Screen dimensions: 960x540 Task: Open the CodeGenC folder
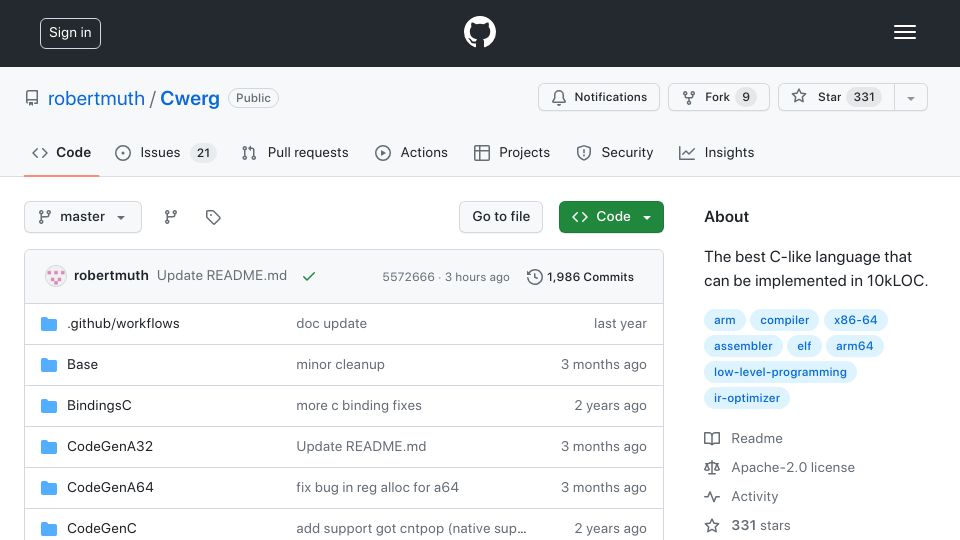102,528
